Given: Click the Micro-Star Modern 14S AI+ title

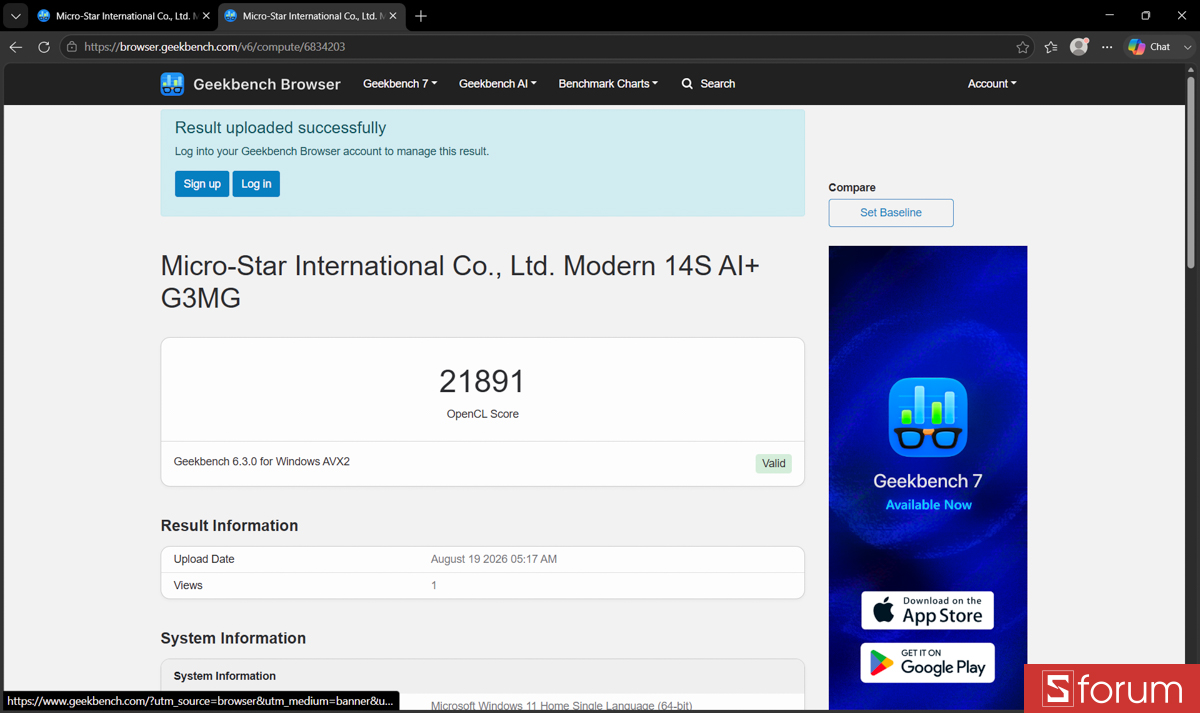Looking at the screenshot, I should [x=460, y=282].
